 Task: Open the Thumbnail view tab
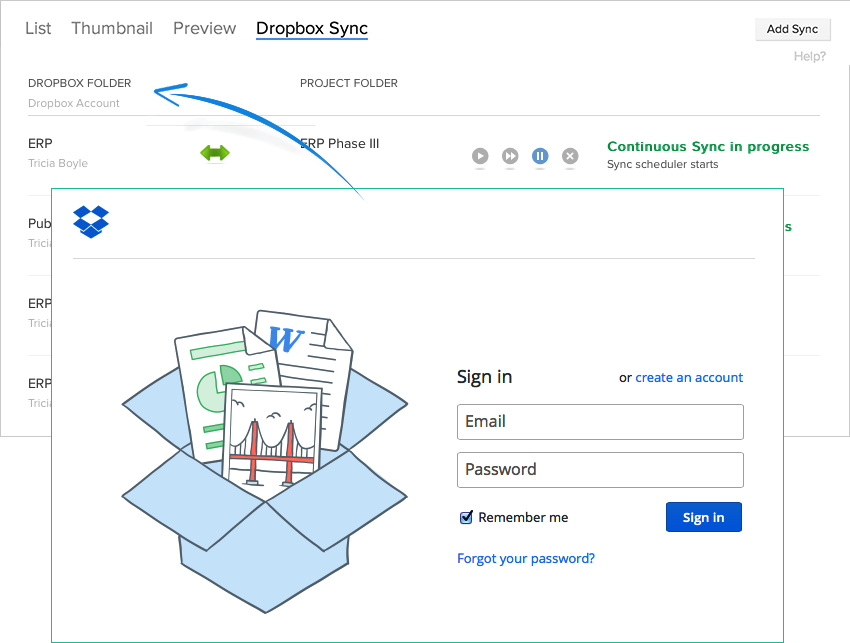[112, 28]
